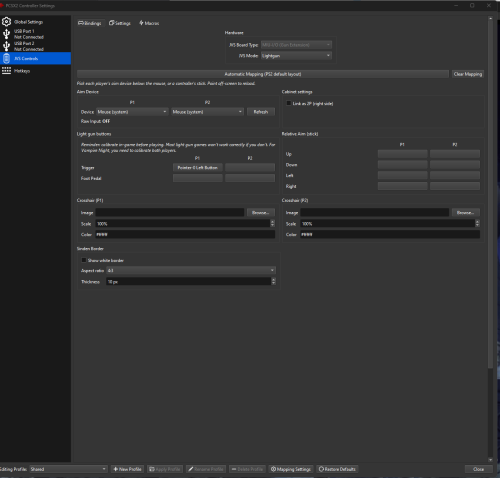Viewport: 500px width, 478px height.
Task: Click Automatic Mapping (PS2 default layout) button
Action: coord(263,74)
